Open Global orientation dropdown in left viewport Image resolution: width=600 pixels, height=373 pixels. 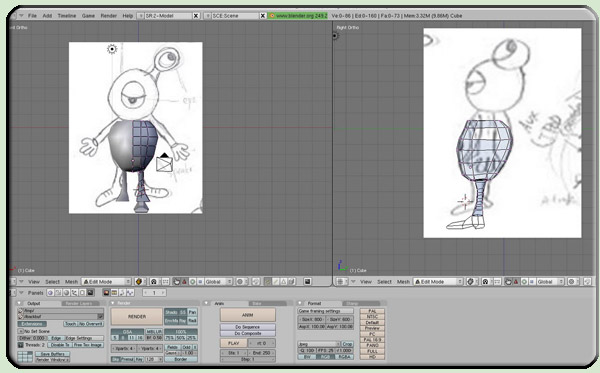(218, 282)
